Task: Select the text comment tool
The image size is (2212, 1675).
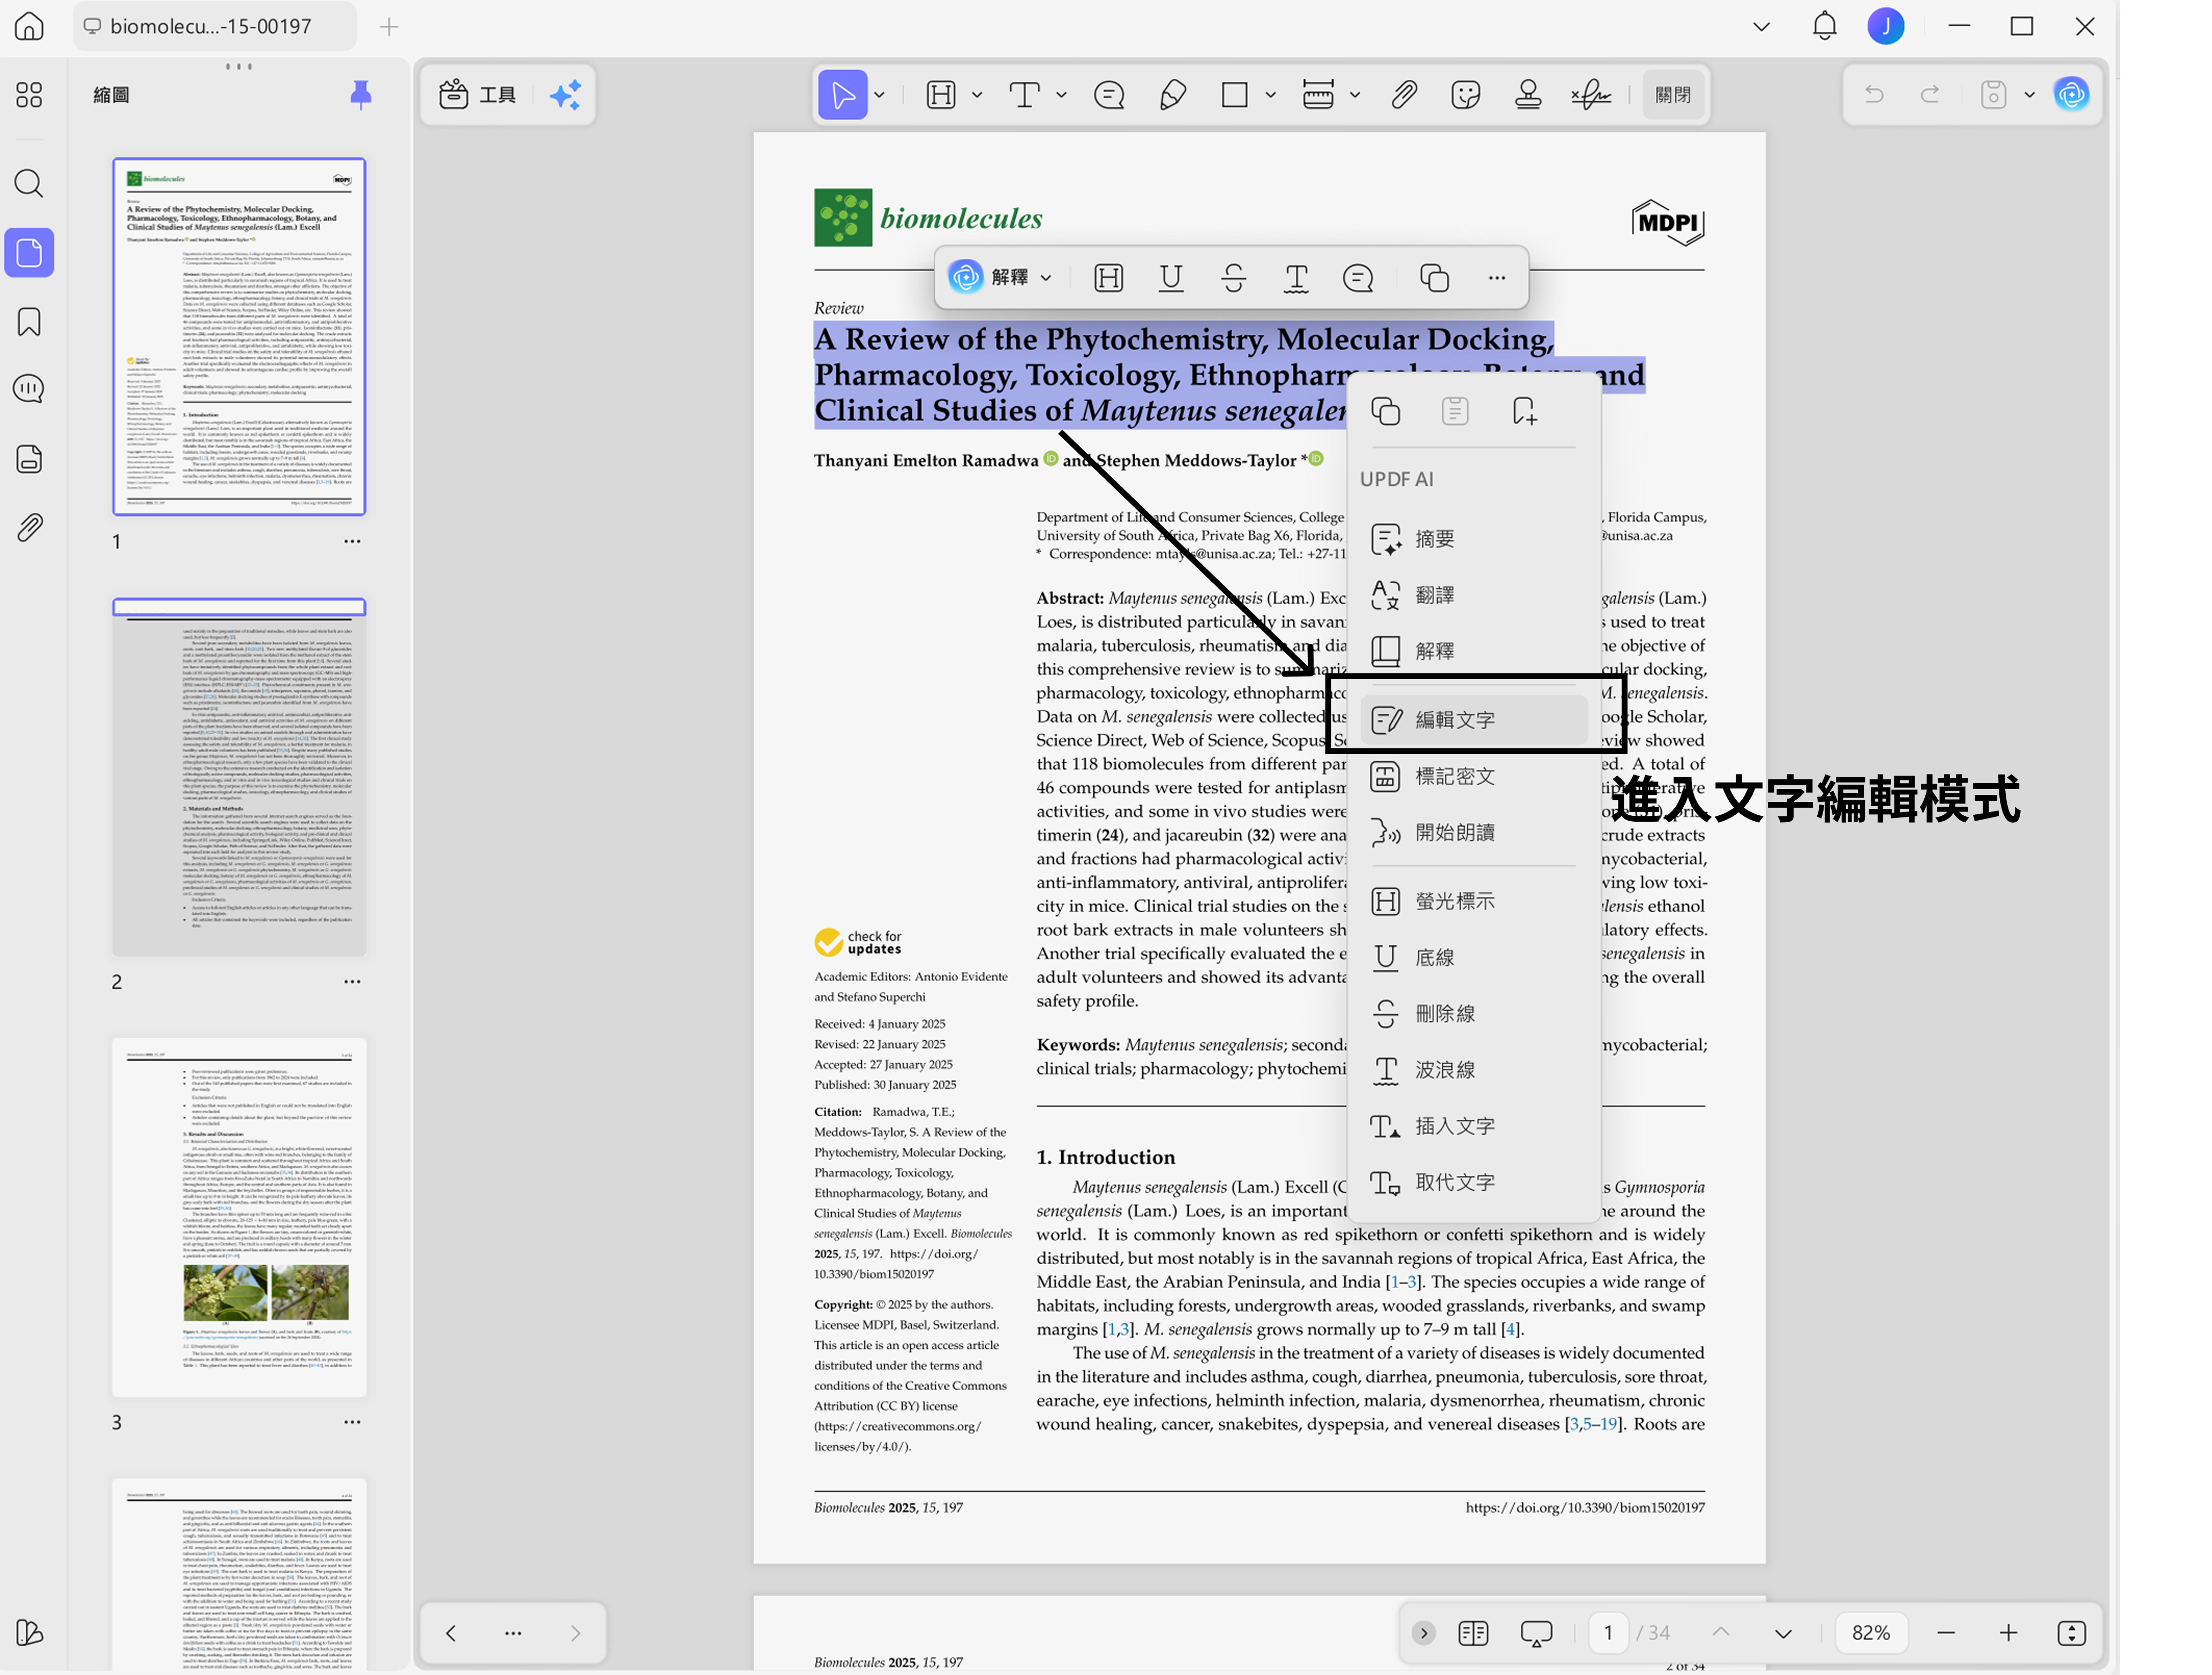Action: pos(1025,95)
